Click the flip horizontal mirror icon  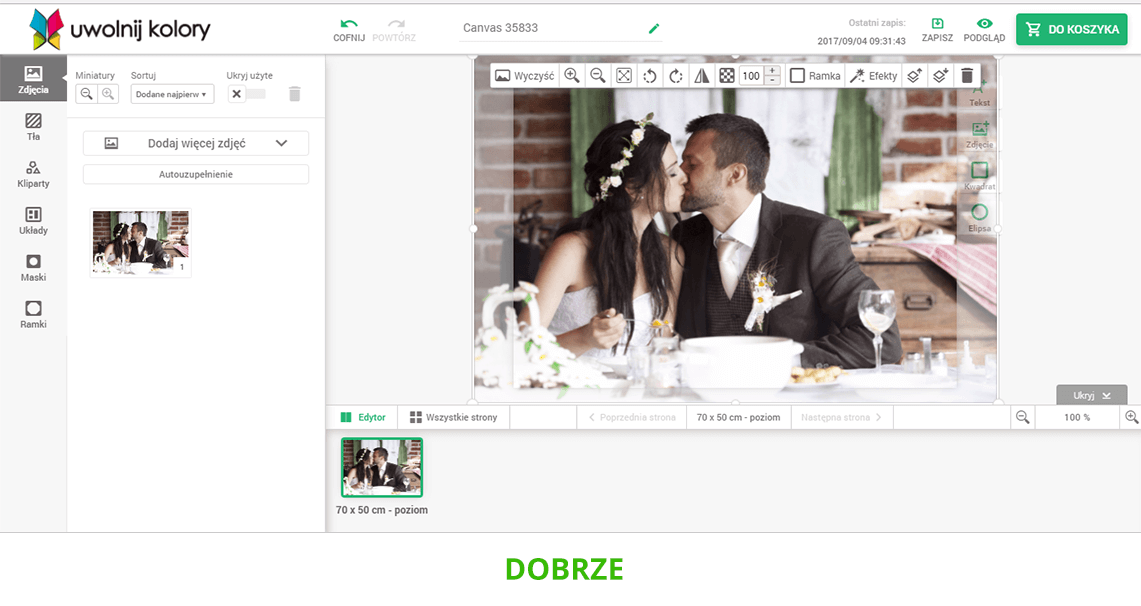(x=701, y=76)
